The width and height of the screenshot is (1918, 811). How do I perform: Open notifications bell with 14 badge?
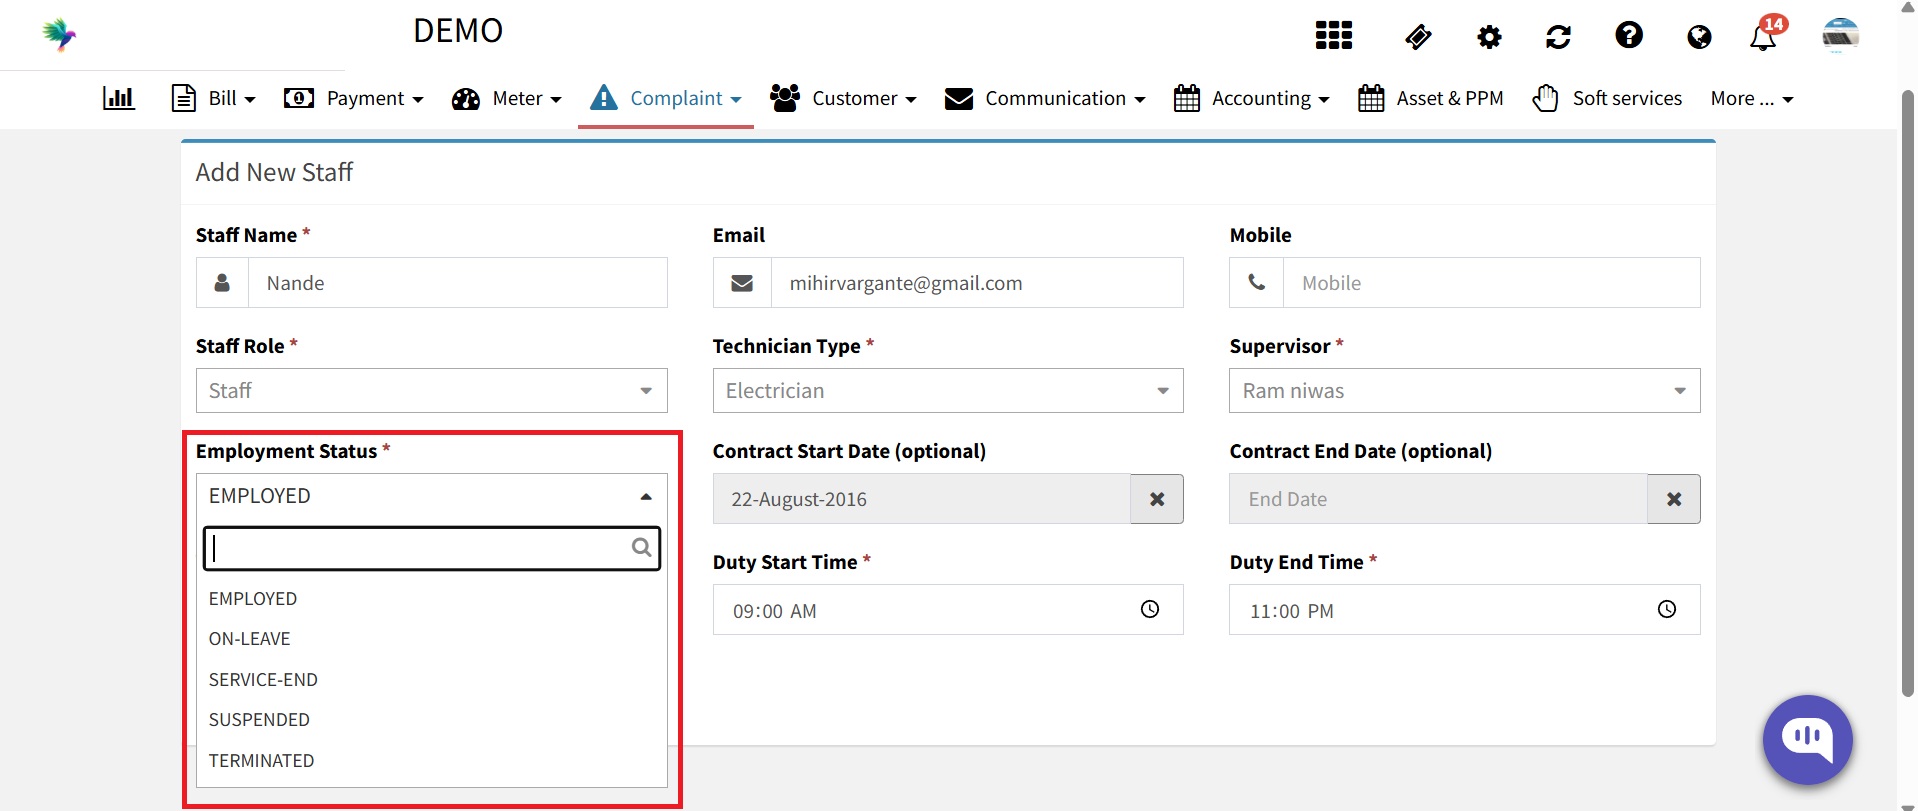click(1764, 36)
